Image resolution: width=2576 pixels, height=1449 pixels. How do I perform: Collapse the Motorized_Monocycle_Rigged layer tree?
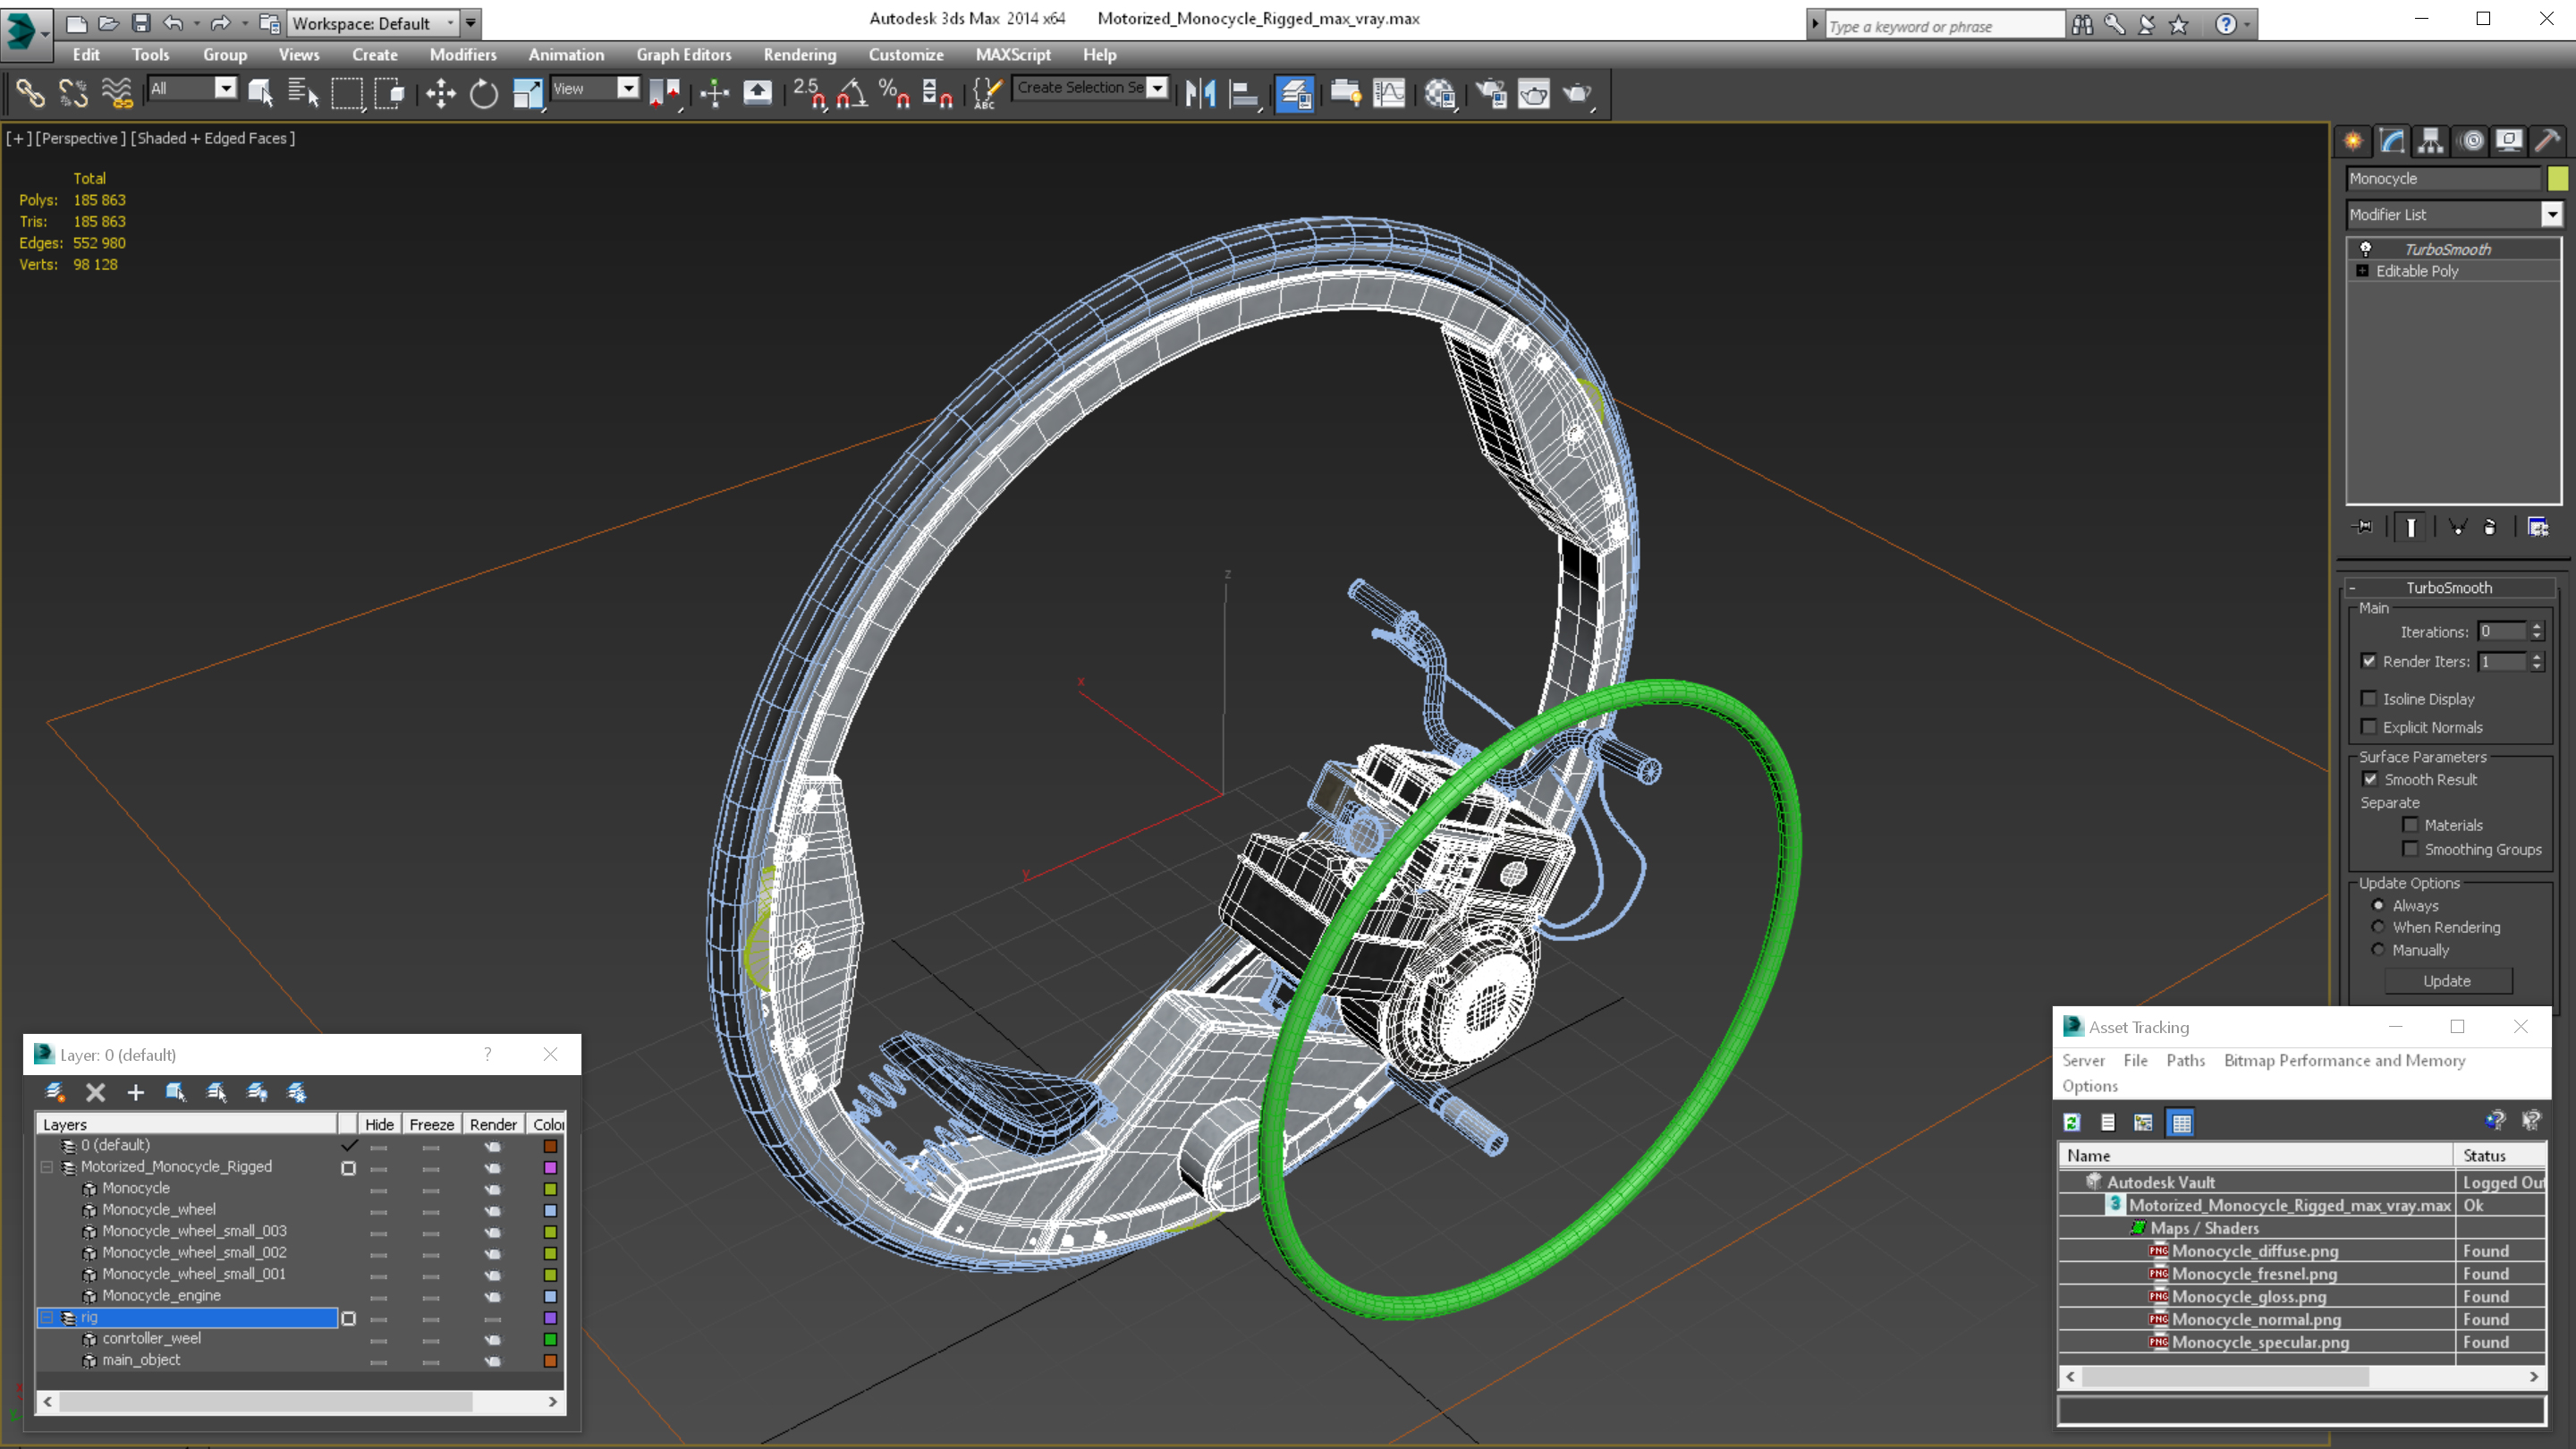pyautogui.click(x=46, y=1167)
